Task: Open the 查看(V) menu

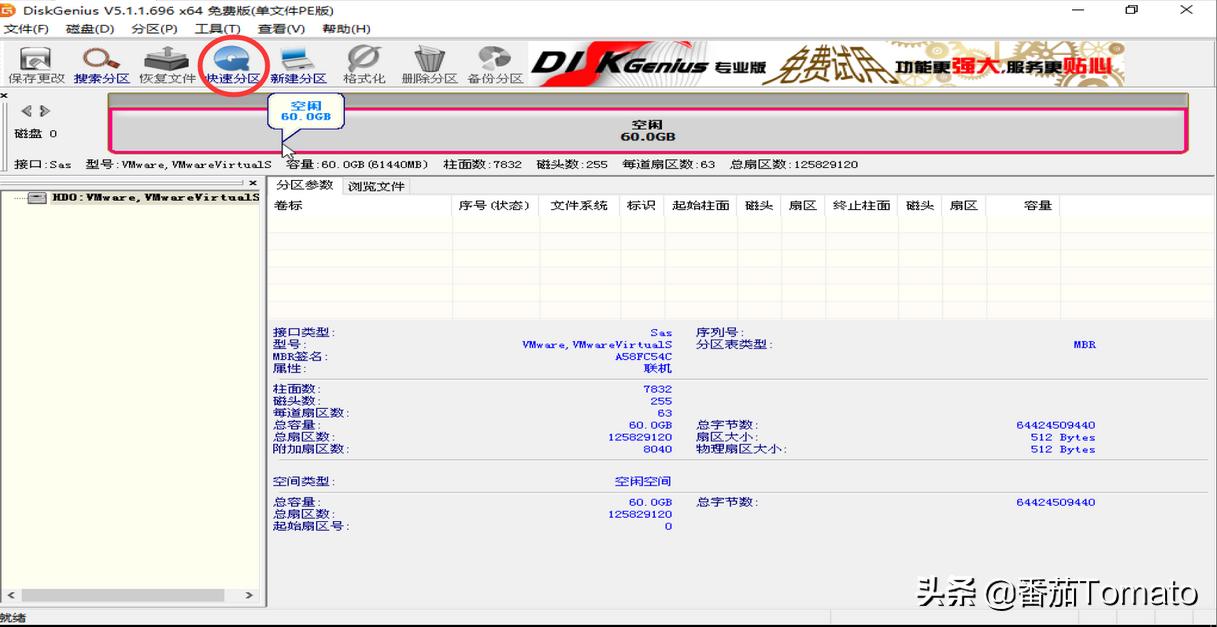Action: coord(281,29)
